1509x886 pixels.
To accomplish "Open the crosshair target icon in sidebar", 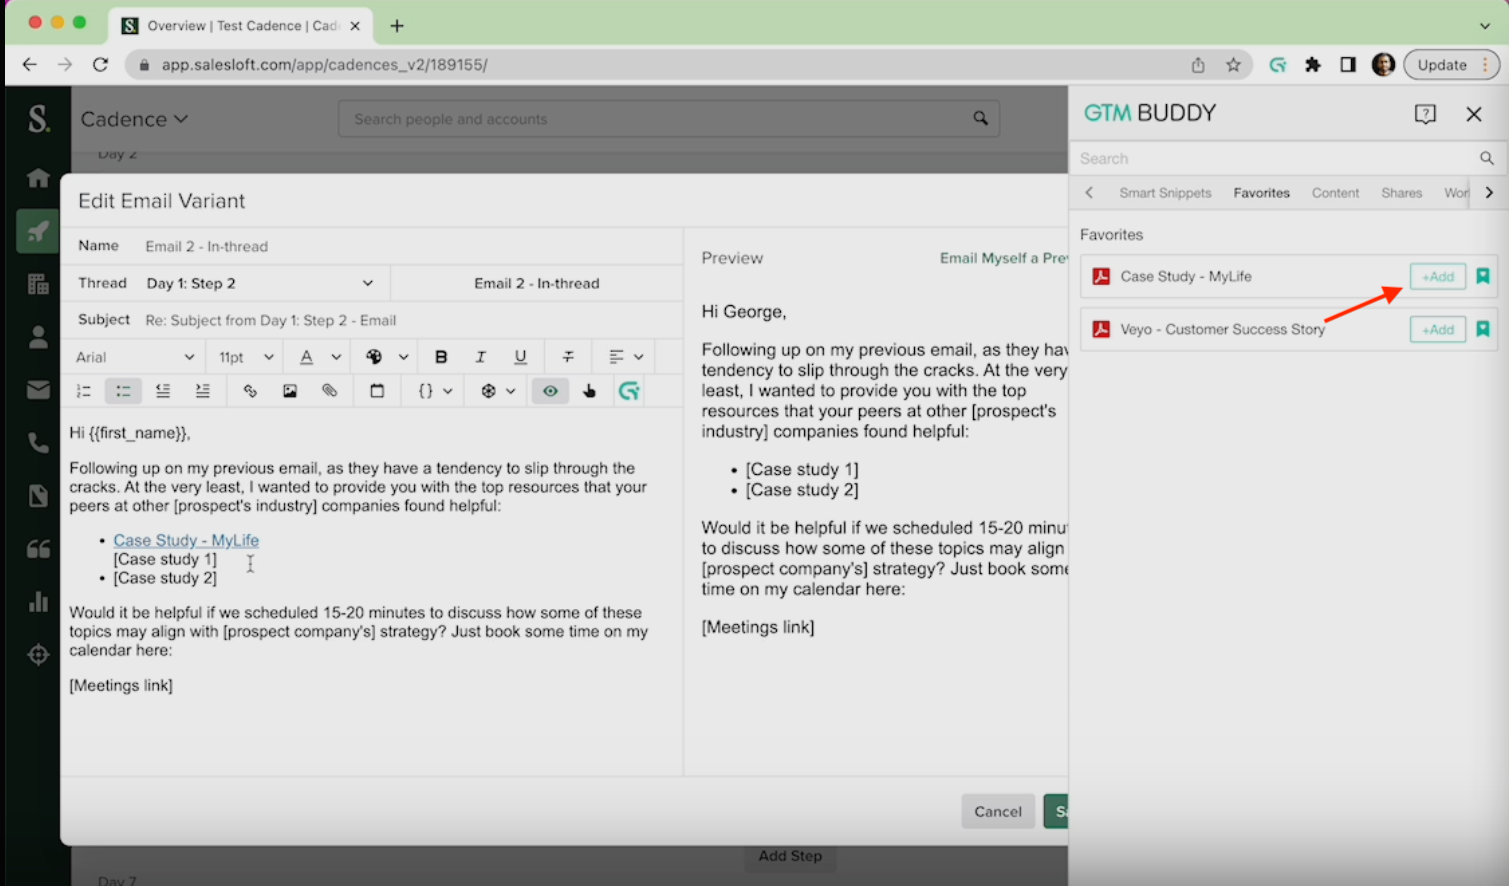I will [x=38, y=655].
